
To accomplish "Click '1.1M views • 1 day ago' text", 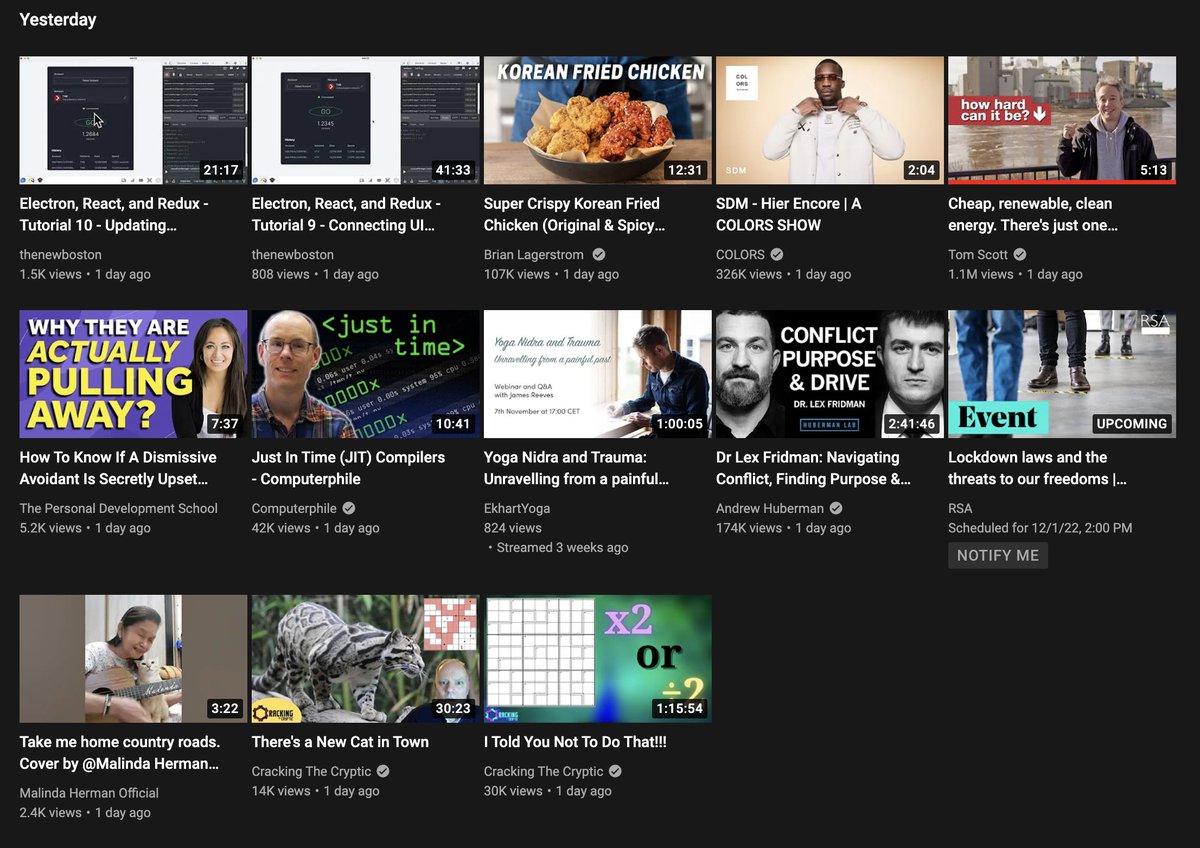I will coord(1015,274).
